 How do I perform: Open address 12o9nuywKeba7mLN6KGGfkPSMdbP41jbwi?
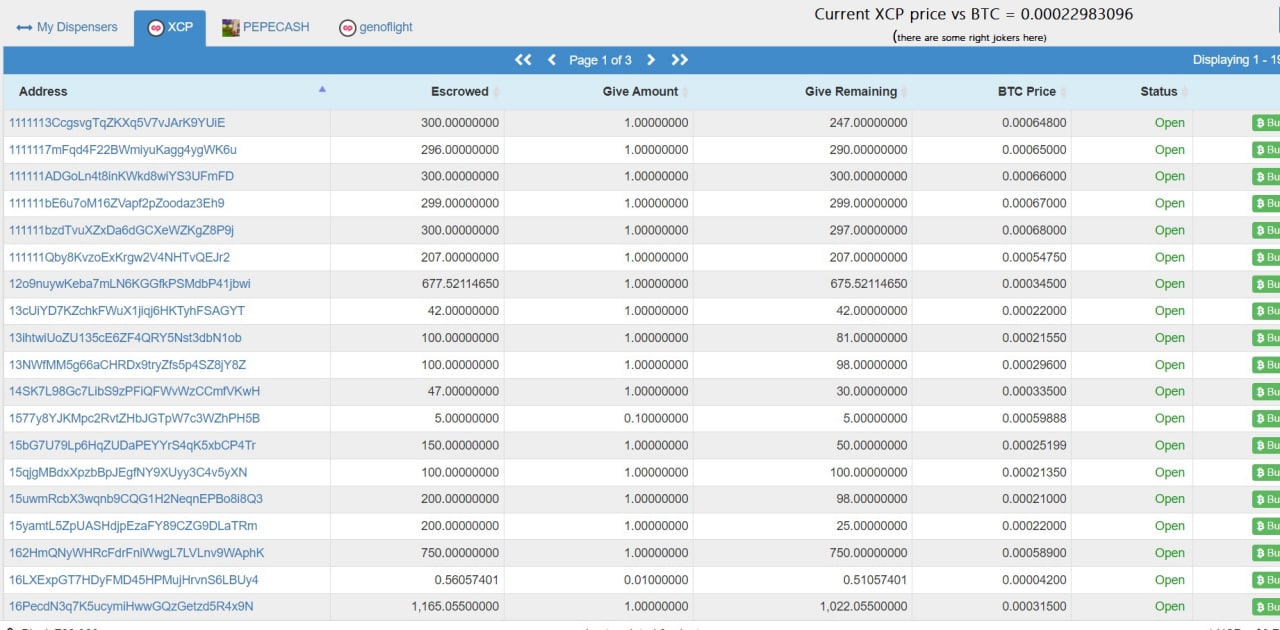tap(130, 284)
